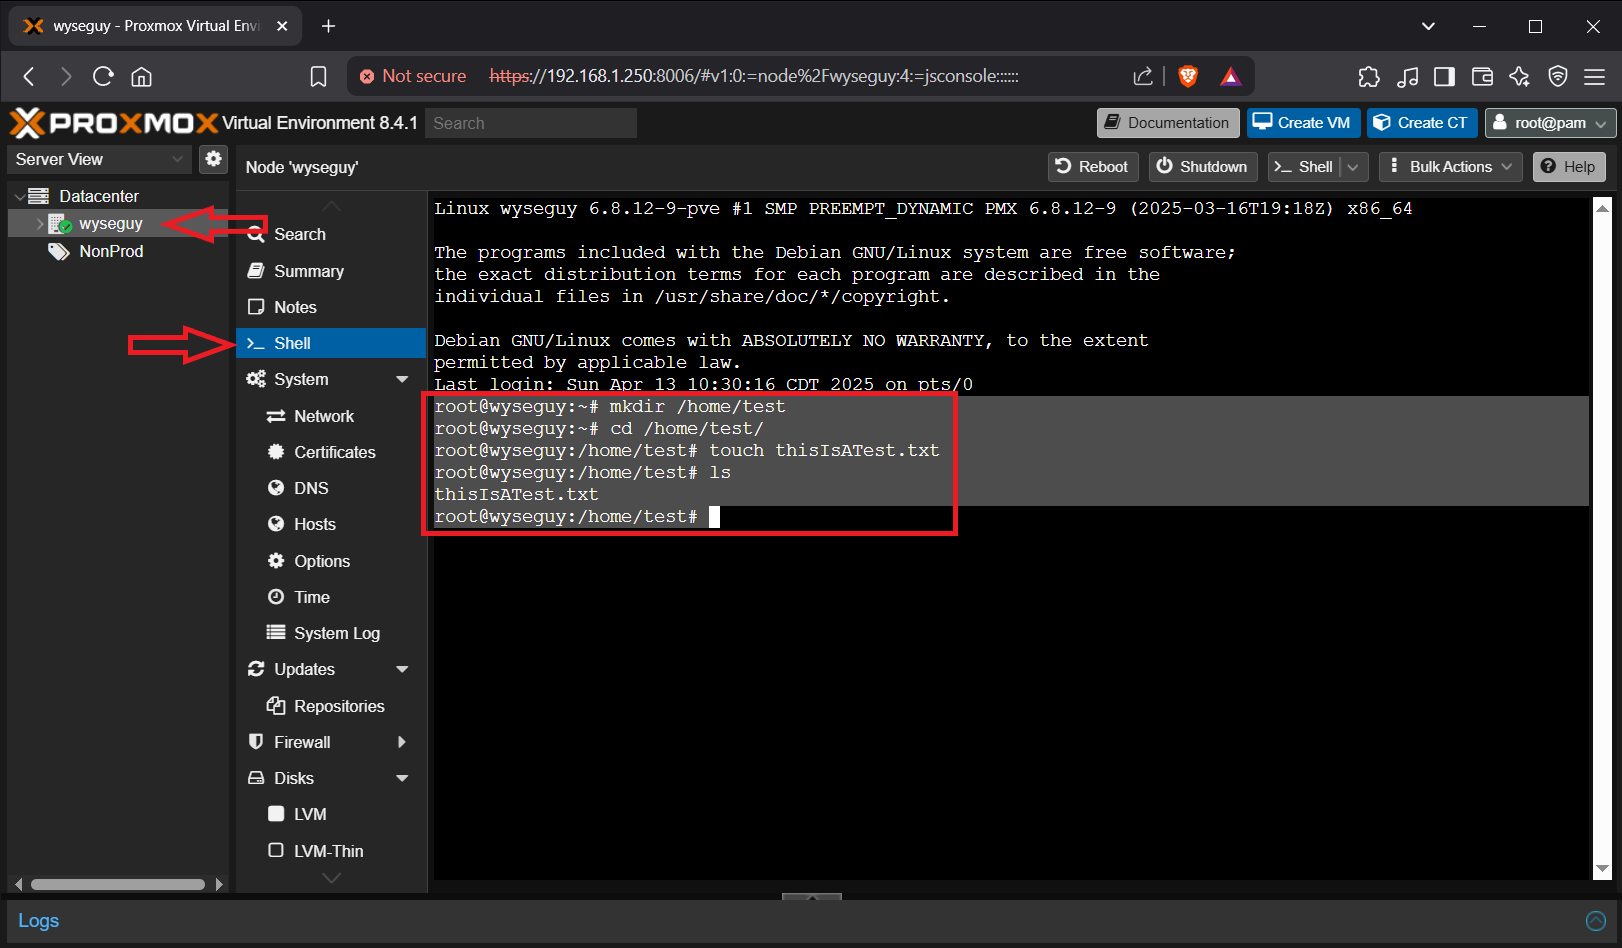
Task: Click the Create CT button
Action: pos(1422,123)
